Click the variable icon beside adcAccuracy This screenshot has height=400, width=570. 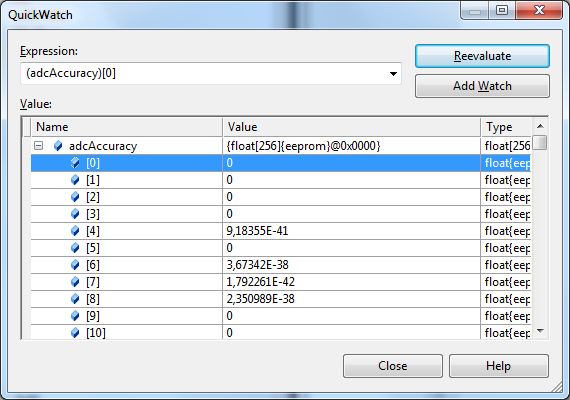coord(58,146)
